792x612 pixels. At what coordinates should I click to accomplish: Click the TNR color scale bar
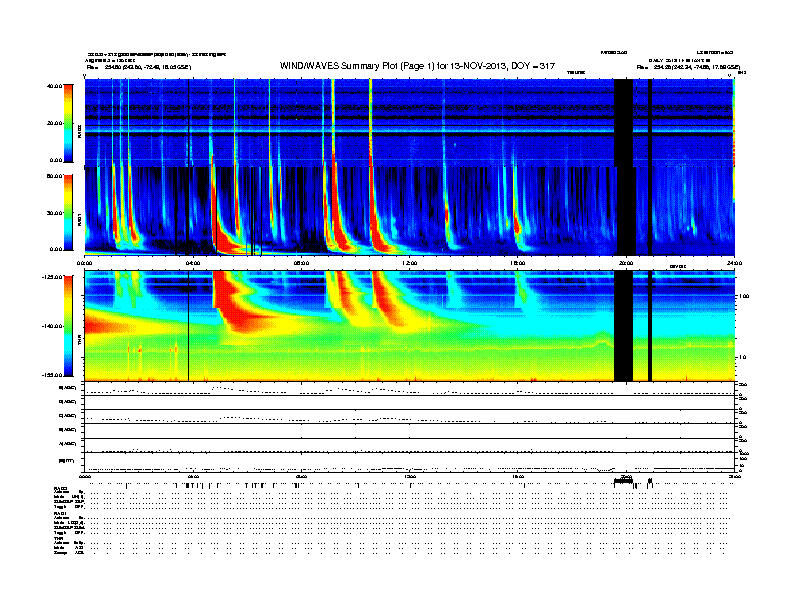pos(68,326)
